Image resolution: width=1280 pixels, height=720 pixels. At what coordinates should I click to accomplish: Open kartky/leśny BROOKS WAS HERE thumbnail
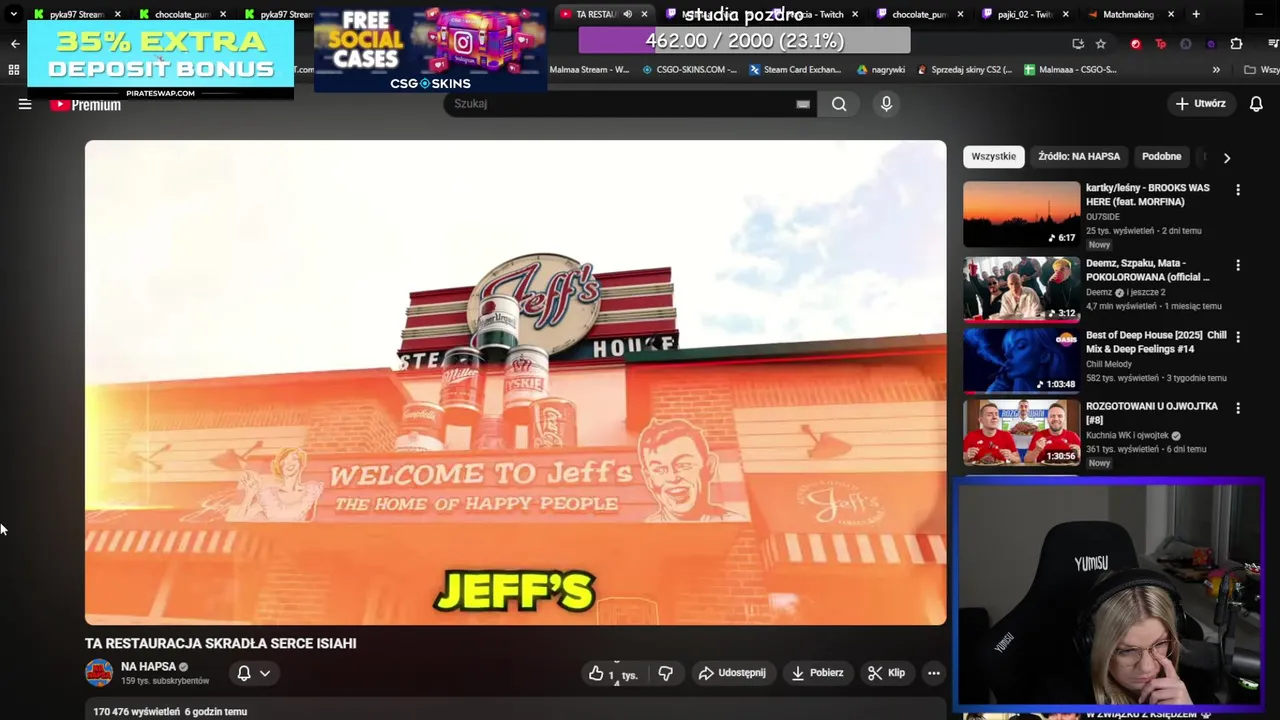point(1021,214)
